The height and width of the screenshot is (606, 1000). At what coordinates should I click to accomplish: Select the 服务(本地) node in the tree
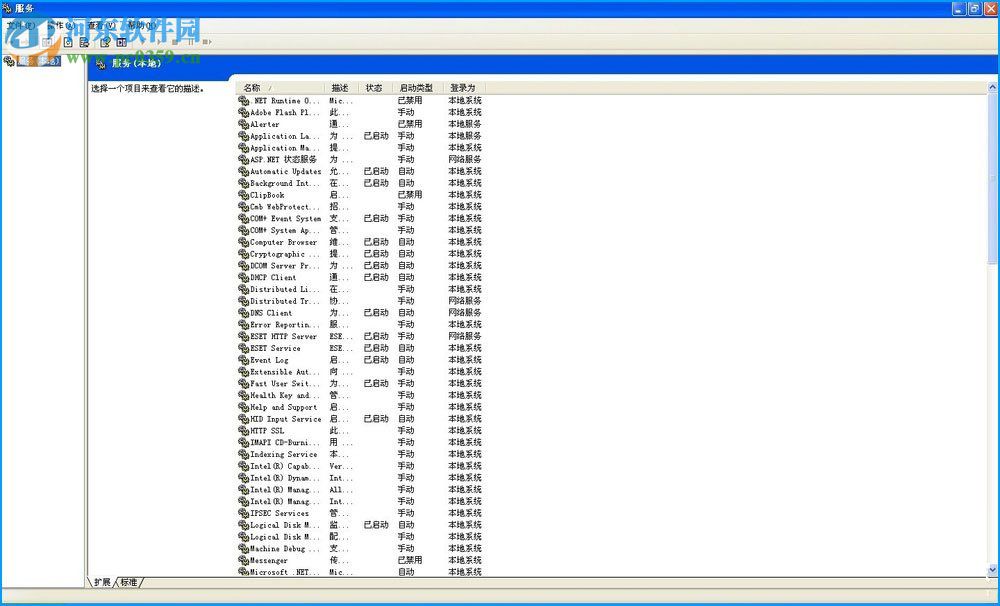point(38,61)
